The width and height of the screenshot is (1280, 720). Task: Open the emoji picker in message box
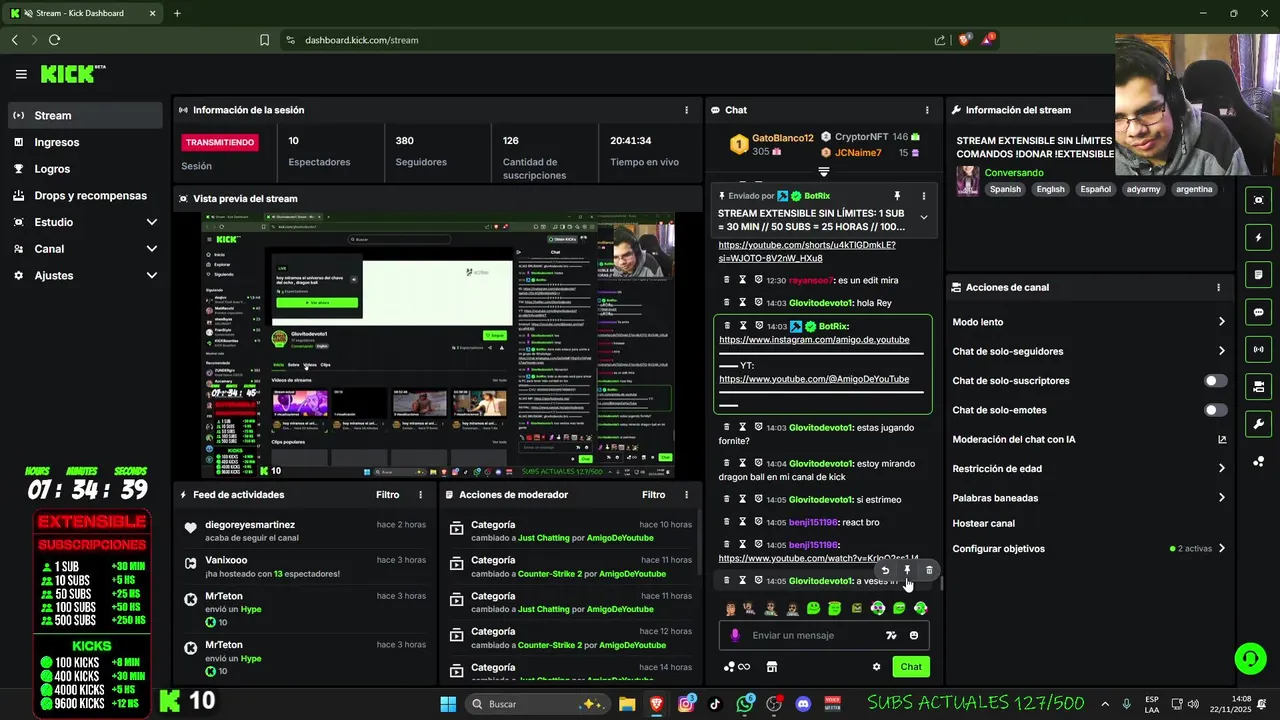pos(913,635)
